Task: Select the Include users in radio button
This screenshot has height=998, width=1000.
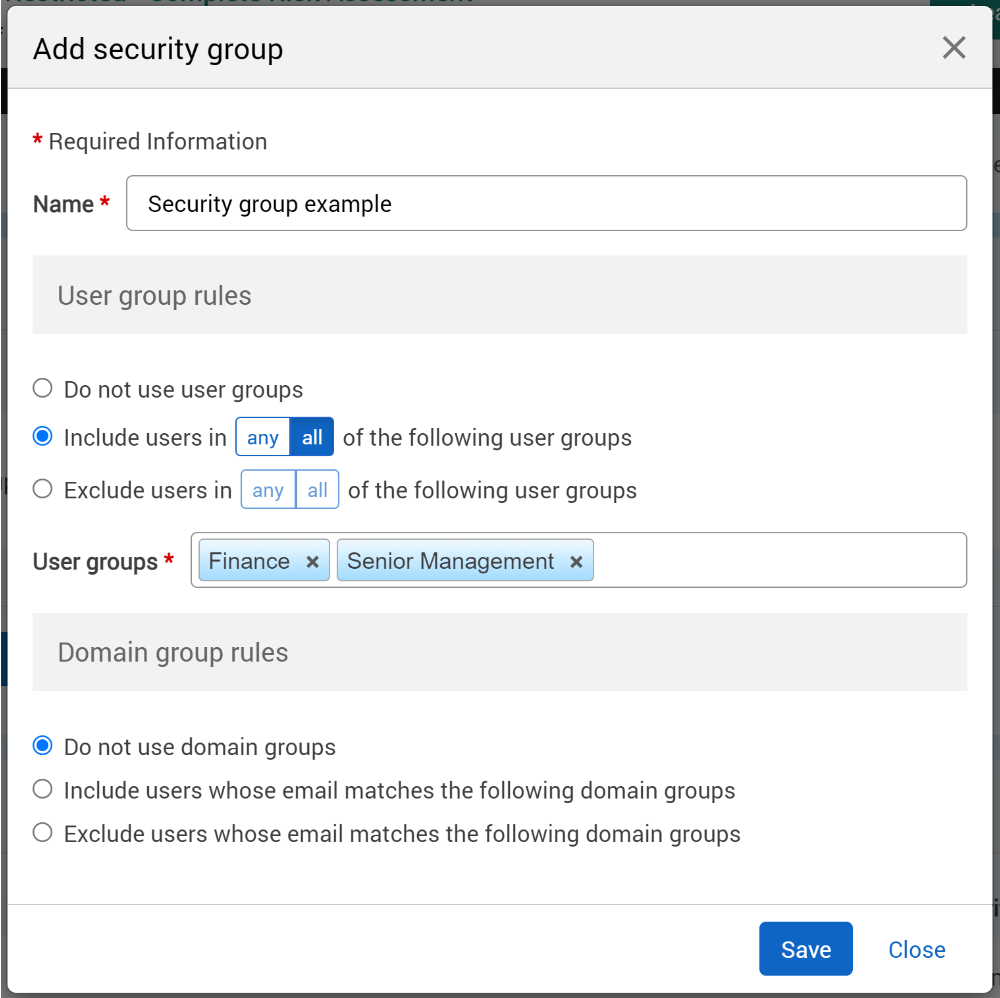Action: pyautogui.click(x=43, y=437)
